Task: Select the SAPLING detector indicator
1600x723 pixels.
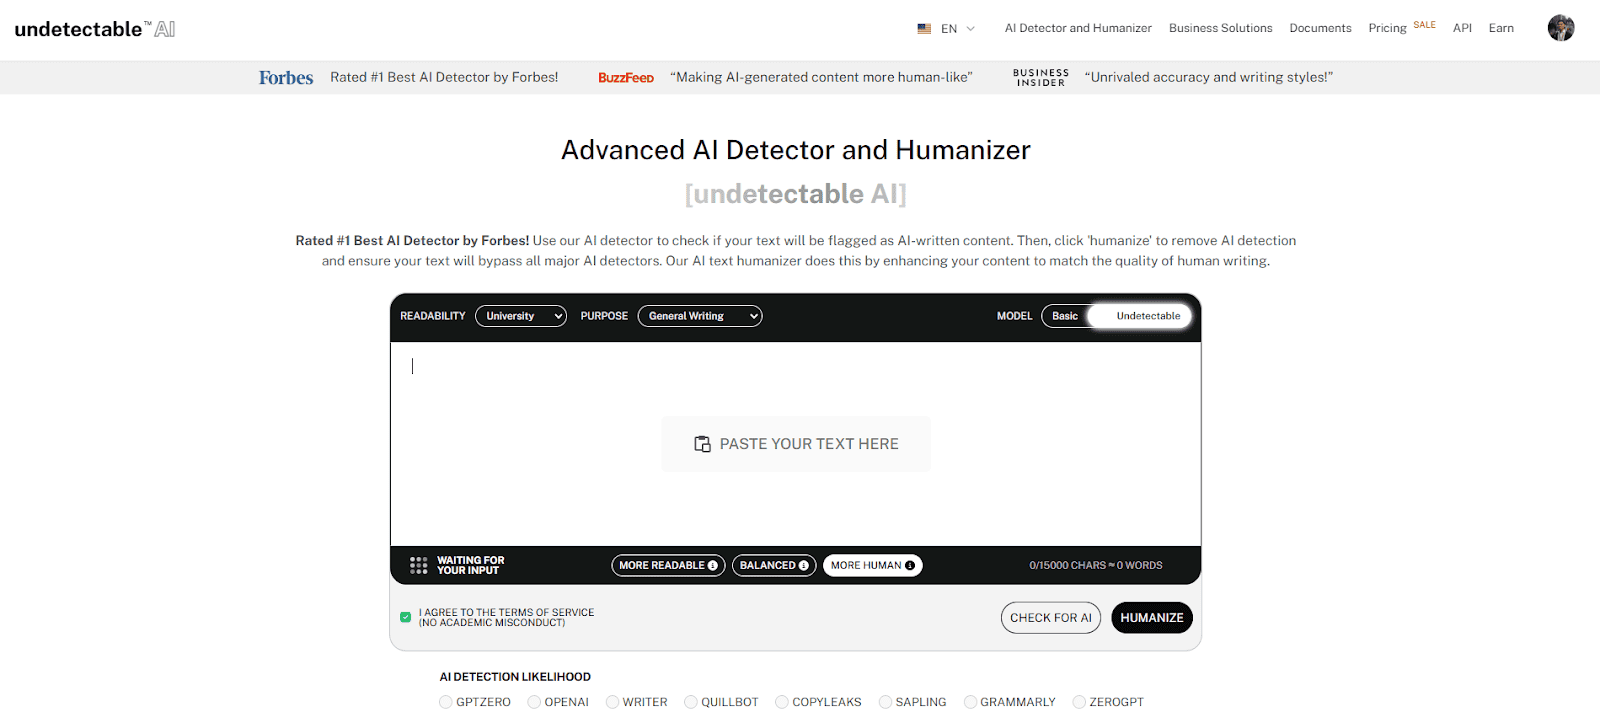Action: 885,702
